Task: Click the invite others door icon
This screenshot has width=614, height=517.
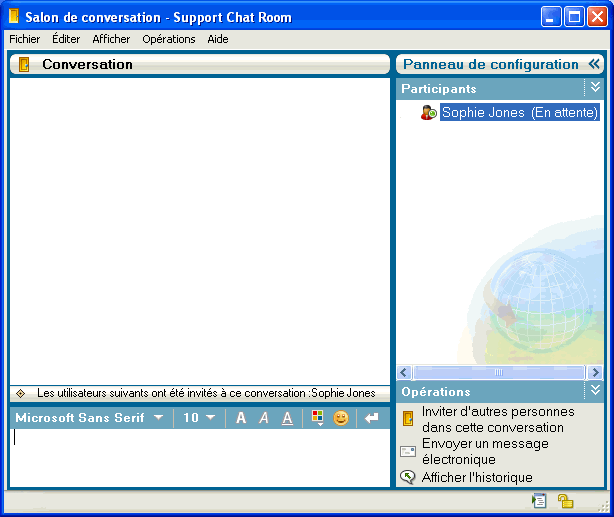Action: point(408,419)
